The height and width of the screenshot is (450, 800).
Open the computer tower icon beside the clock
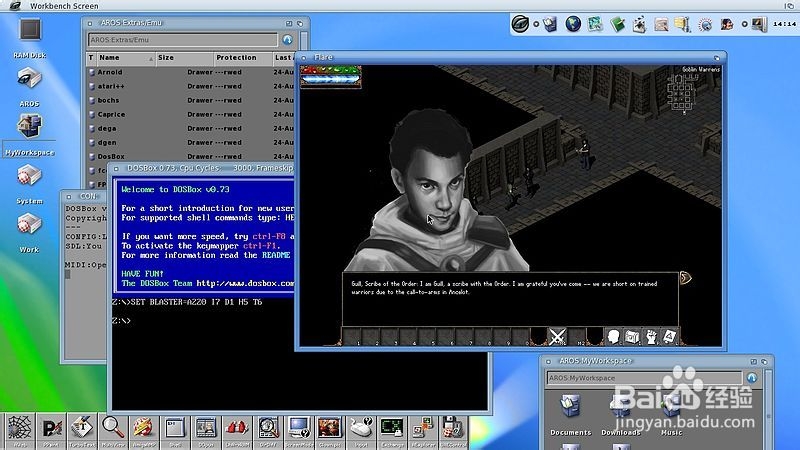click(x=759, y=24)
